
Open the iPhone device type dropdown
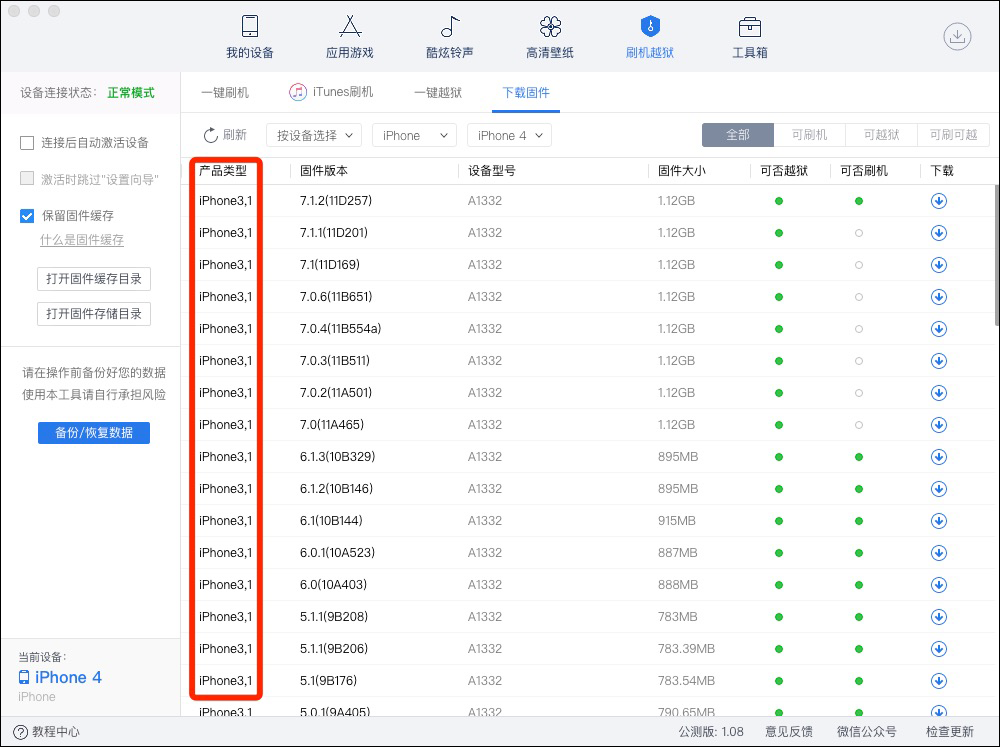click(415, 135)
